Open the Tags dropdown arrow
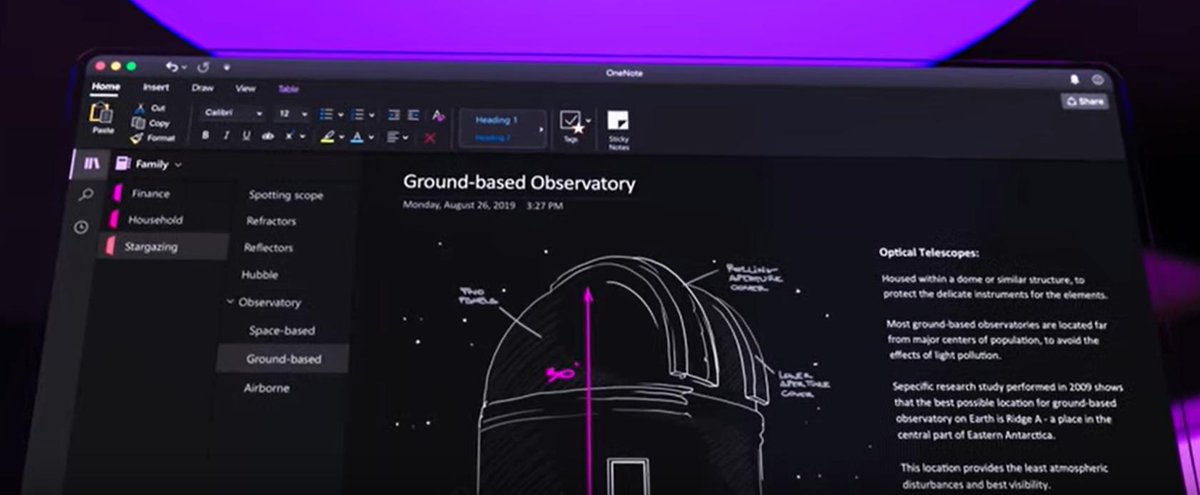This screenshot has height=495, width=1200. tap(589, 120)
